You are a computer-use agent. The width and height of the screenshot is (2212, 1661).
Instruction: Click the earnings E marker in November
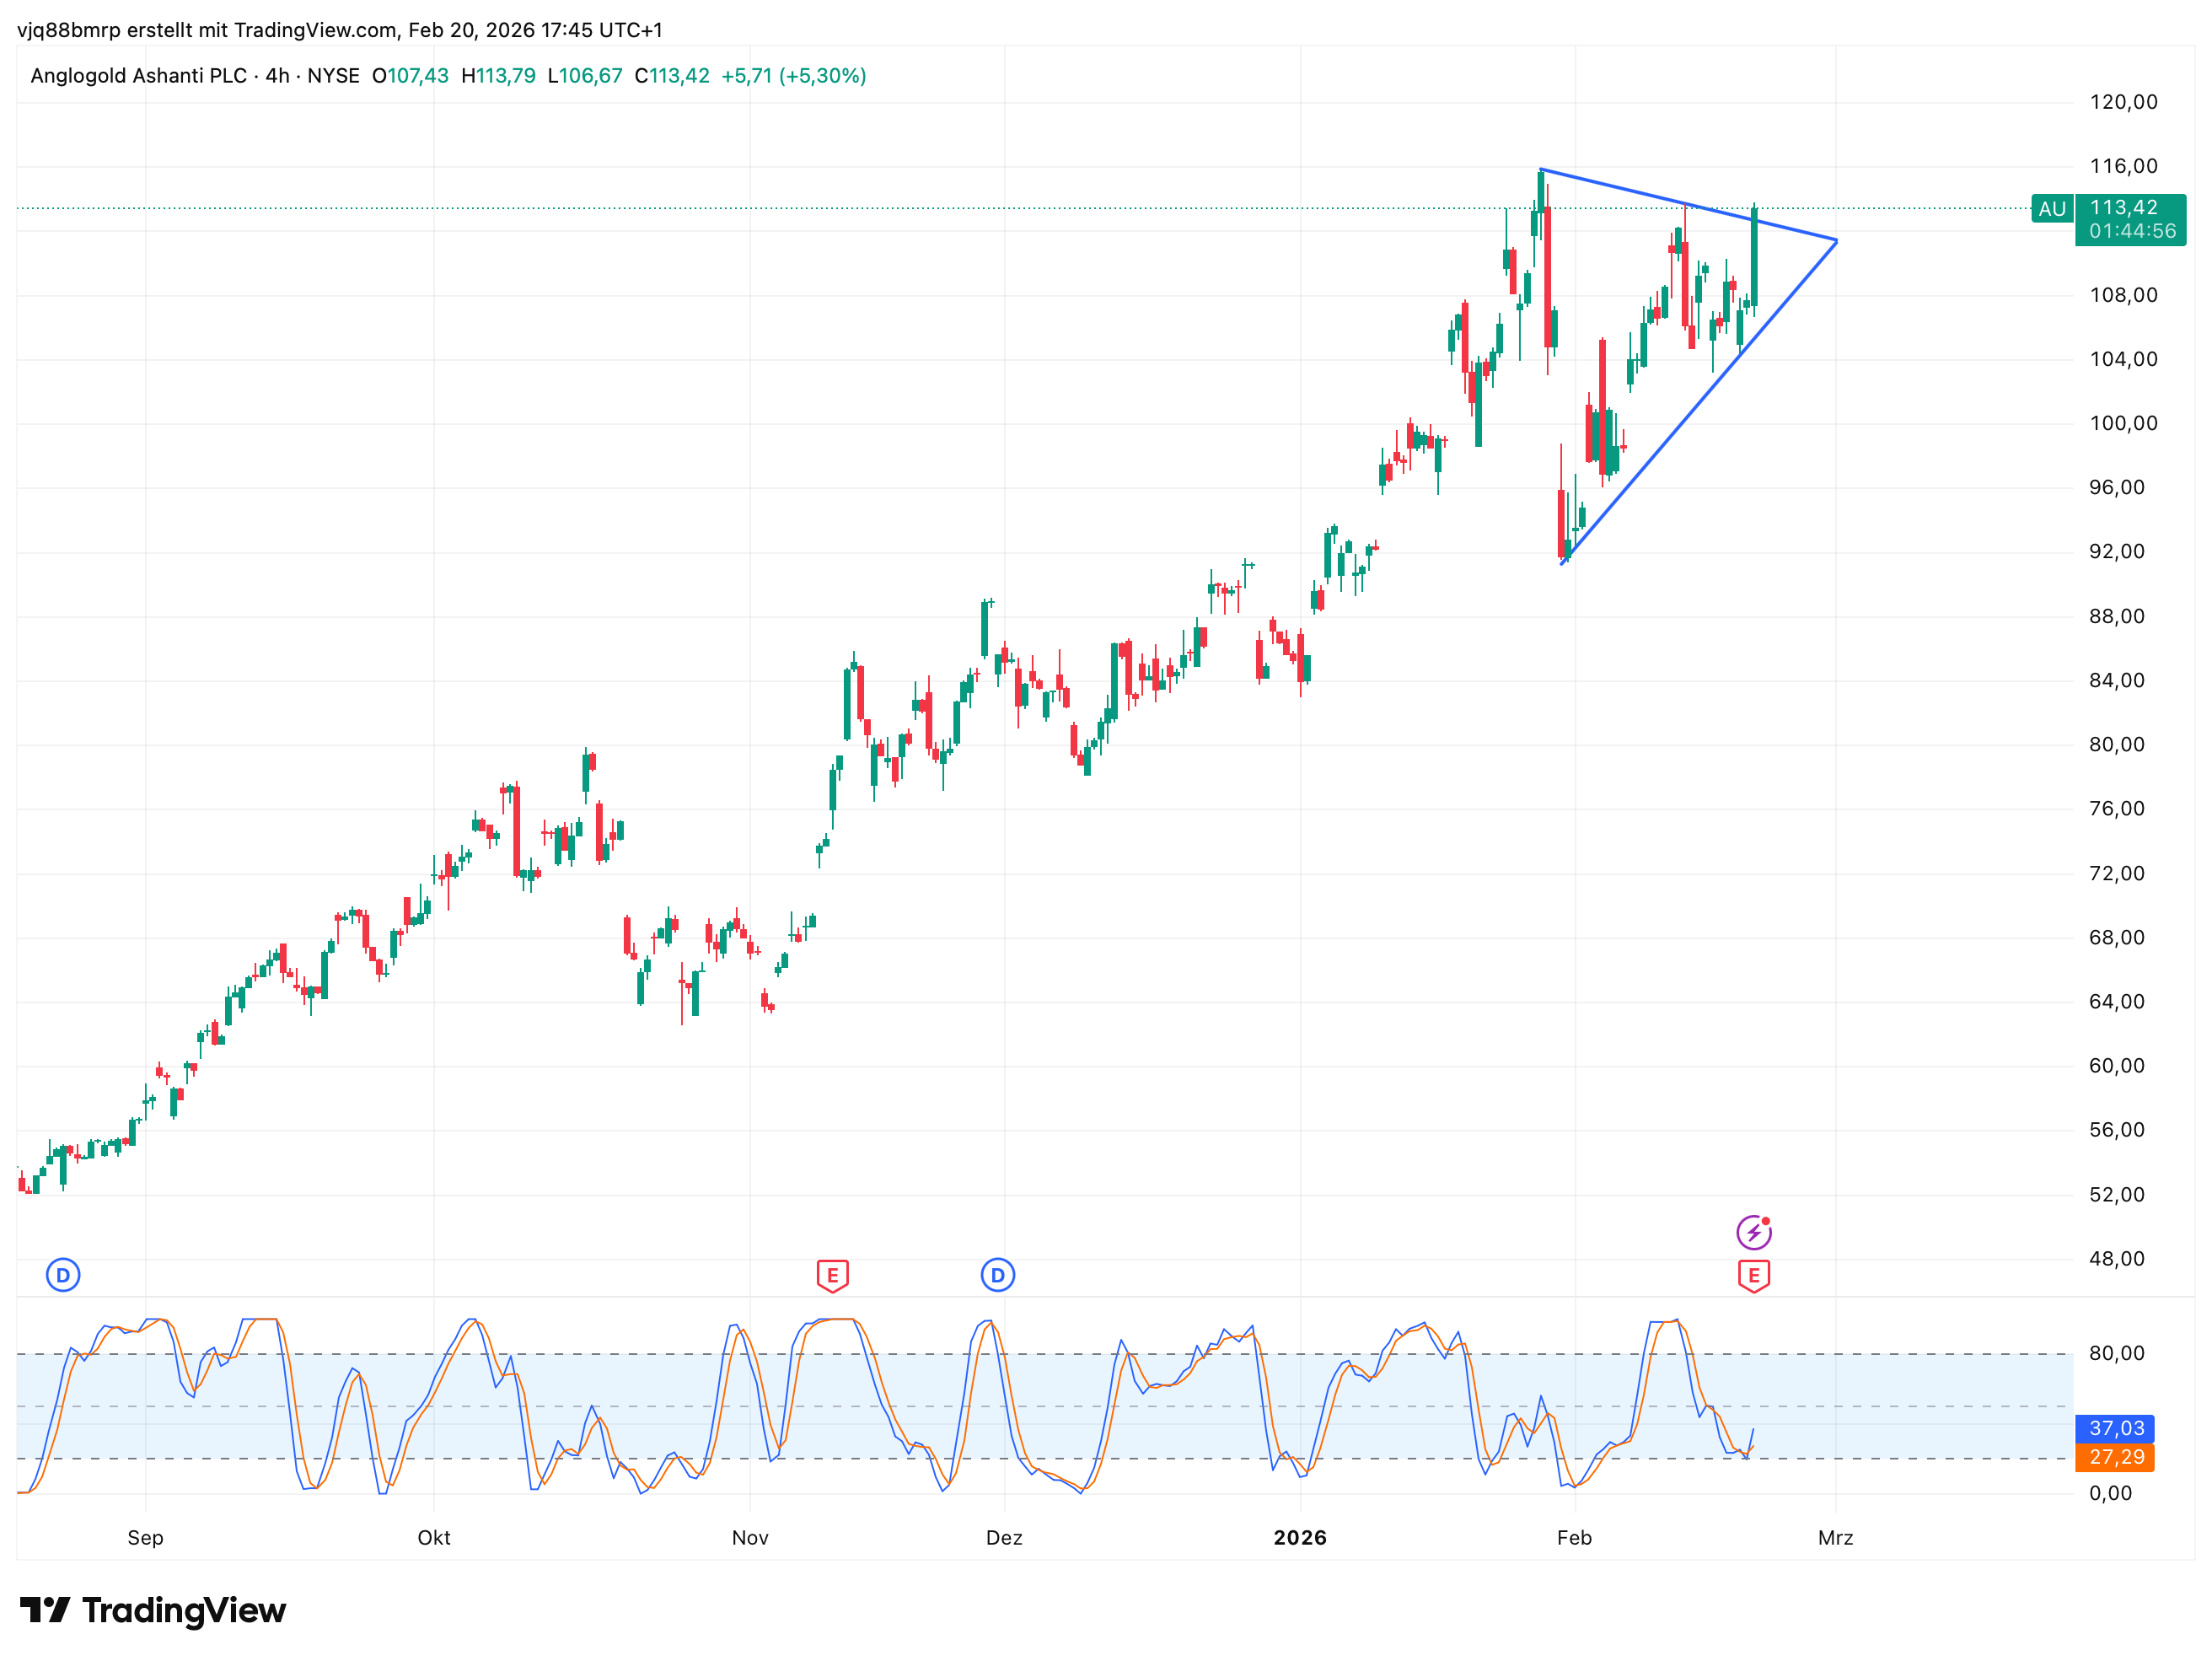click(x=832, y=1275)
